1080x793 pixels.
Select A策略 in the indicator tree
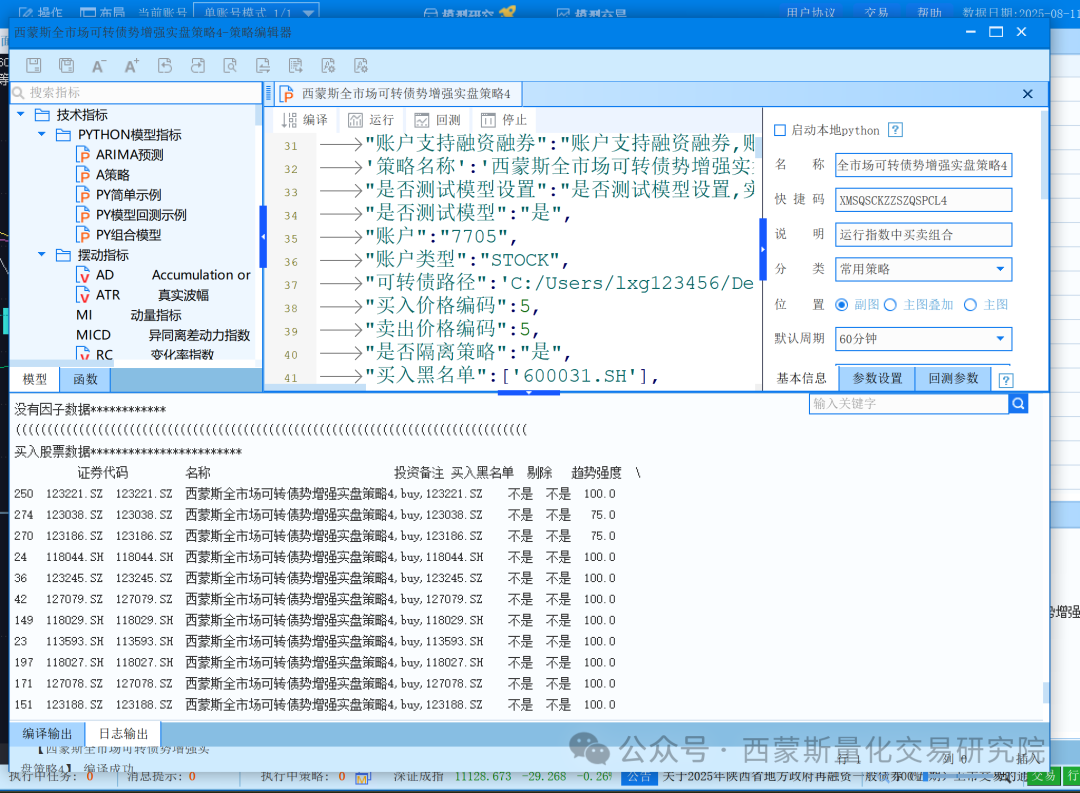tap(103, 175)
